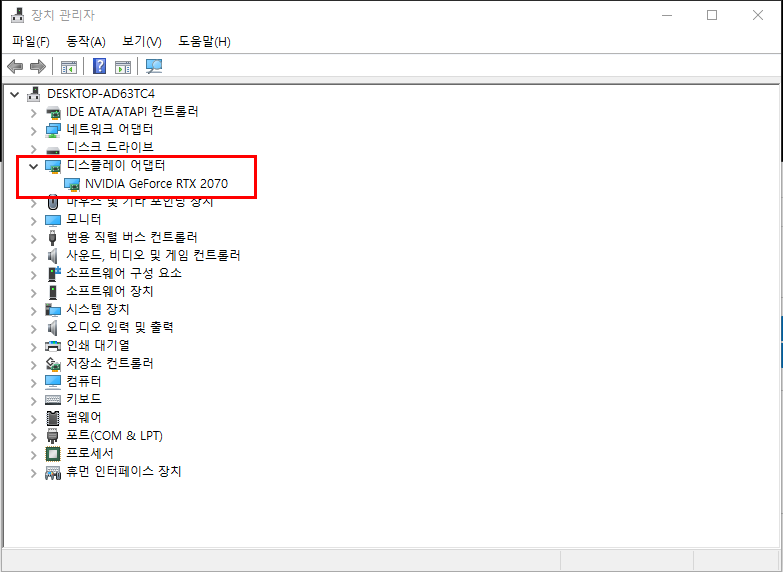Screen dimensions: 783x572
Task: Click the DESKTOP-AD63TC4 computer root icon
Action: (x=34, y=94)
